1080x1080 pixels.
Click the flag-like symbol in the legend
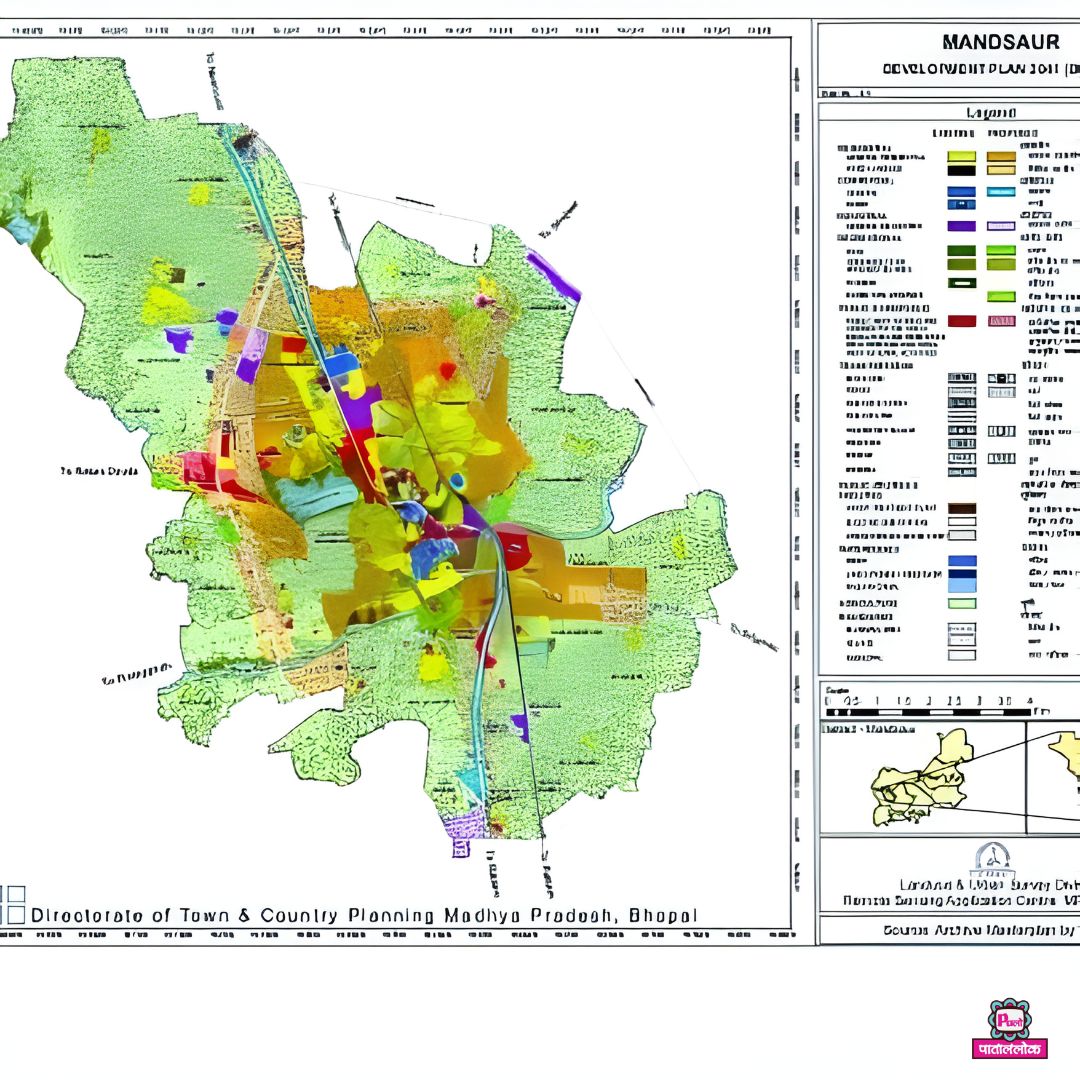pos(1026,605)
